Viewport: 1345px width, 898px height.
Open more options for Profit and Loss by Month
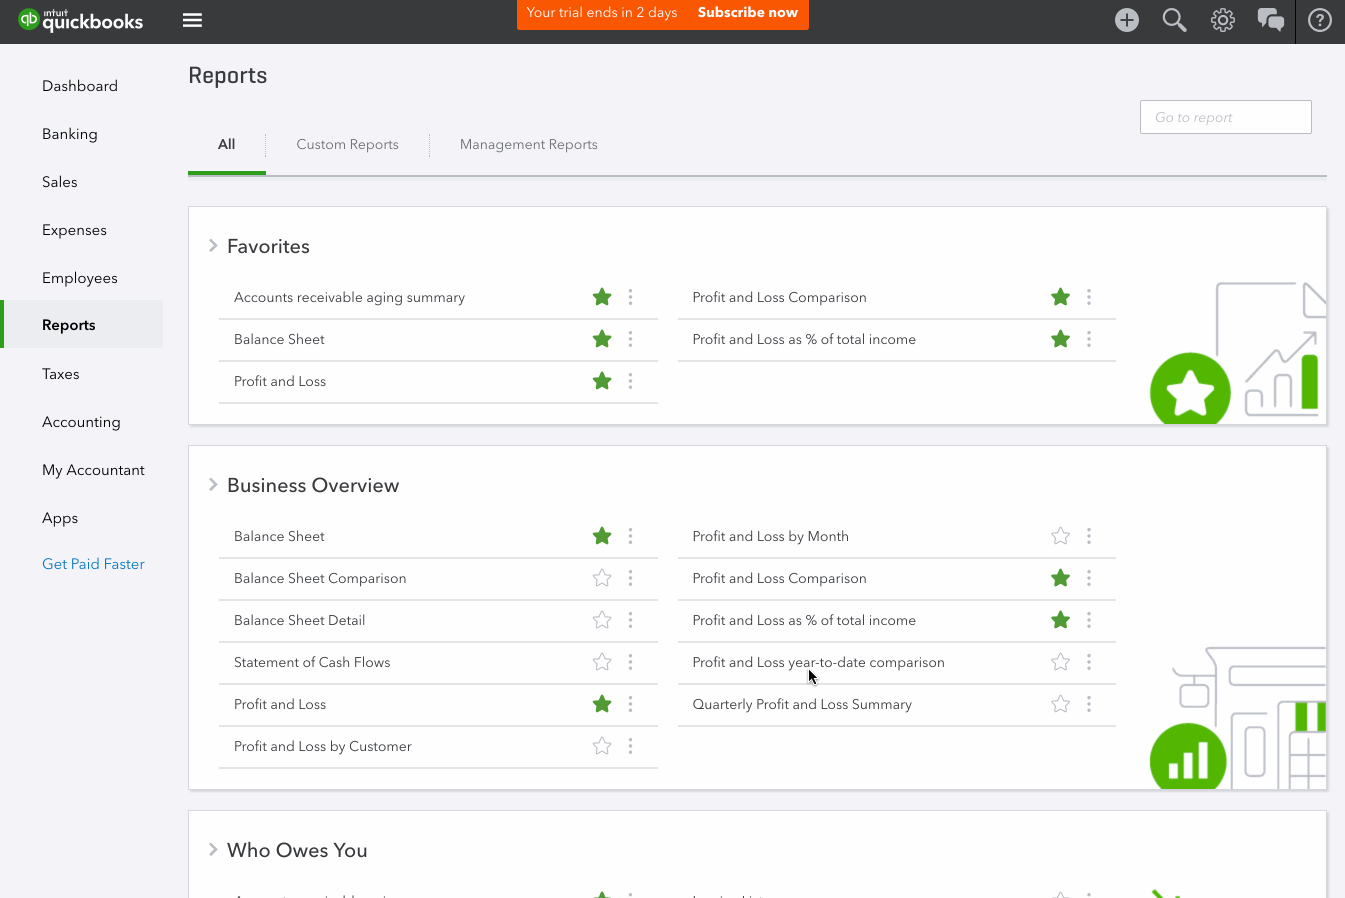(1089, 536)
